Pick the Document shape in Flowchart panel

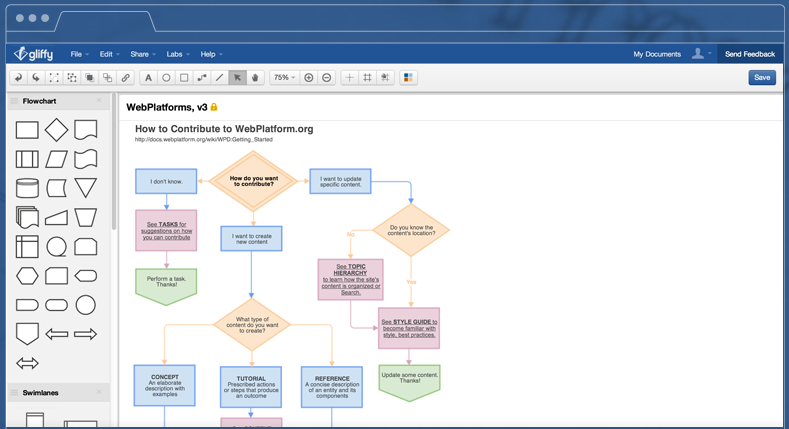pyautogui.click(x=86, y=130)
